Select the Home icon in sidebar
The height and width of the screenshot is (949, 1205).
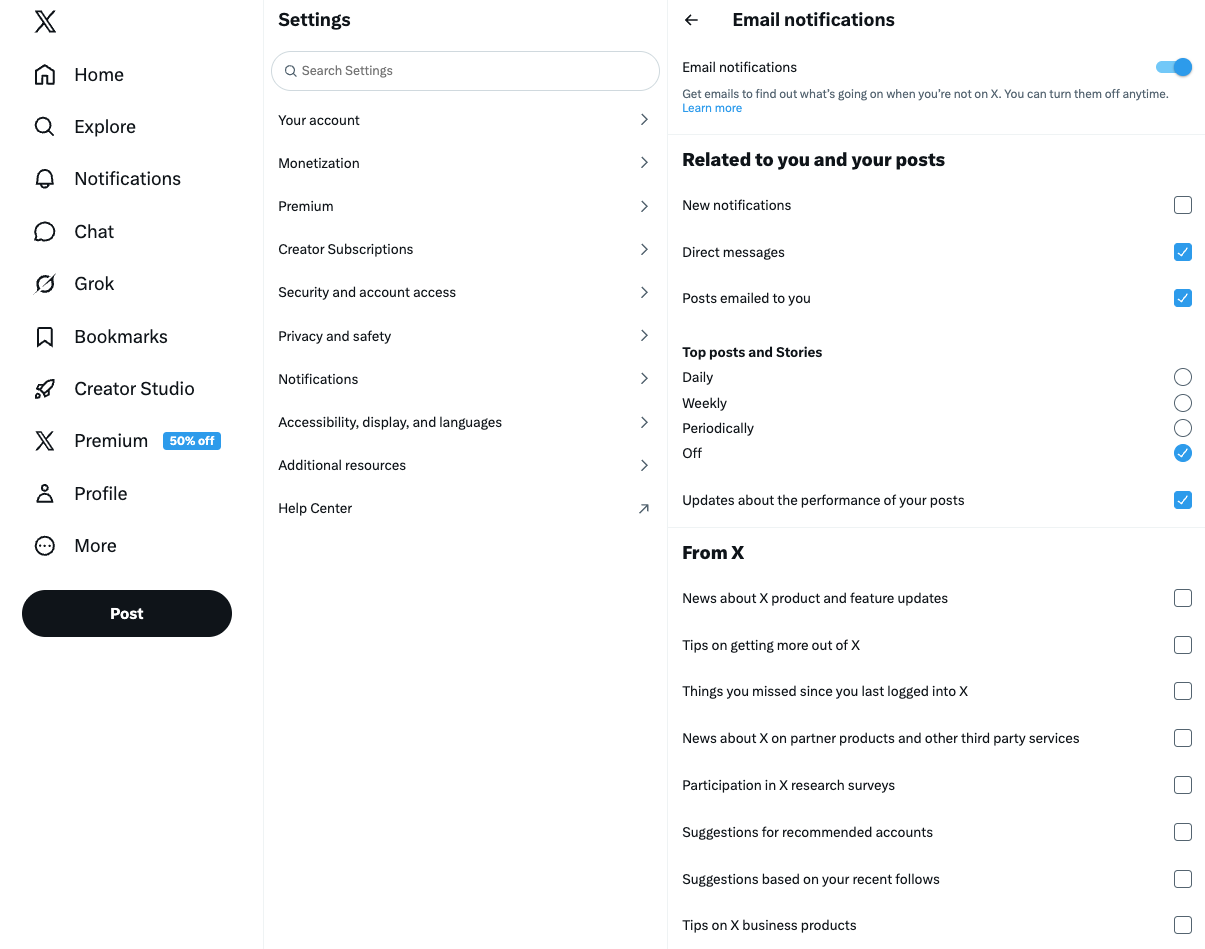pyautogui.click(x=44, y=74)
